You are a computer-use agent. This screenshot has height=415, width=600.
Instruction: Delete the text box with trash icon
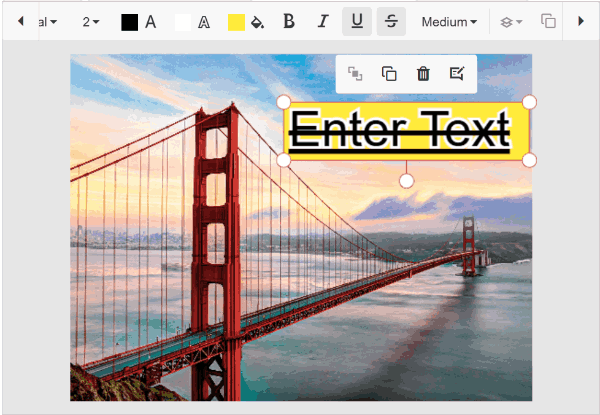coord(423,73)
